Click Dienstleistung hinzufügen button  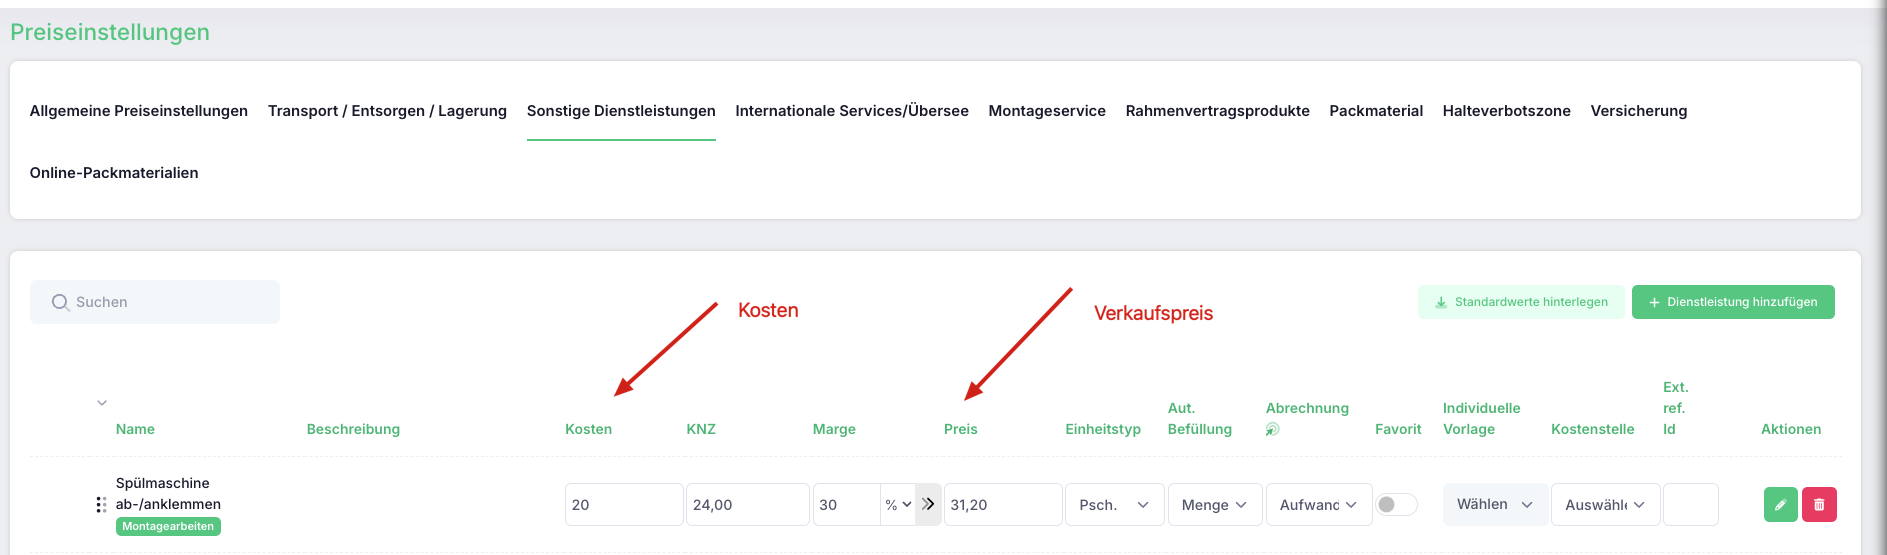[1733, 302]
